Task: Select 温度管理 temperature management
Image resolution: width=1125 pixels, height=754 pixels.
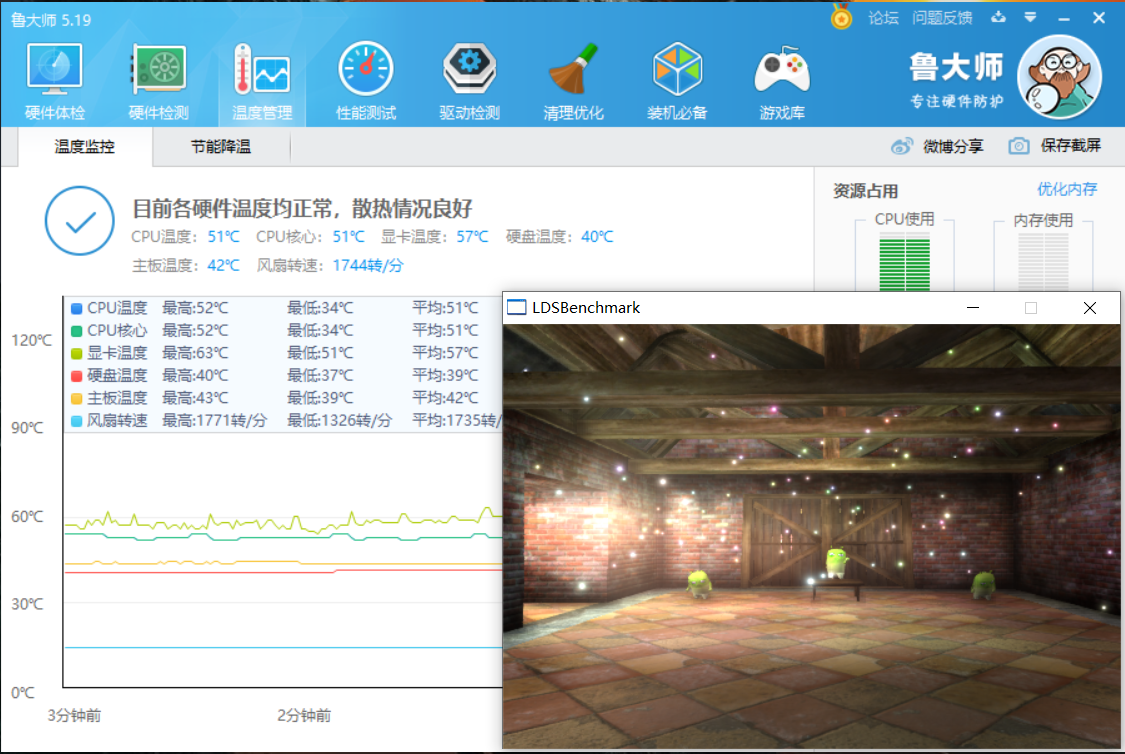Action: (x=262, y=81)
